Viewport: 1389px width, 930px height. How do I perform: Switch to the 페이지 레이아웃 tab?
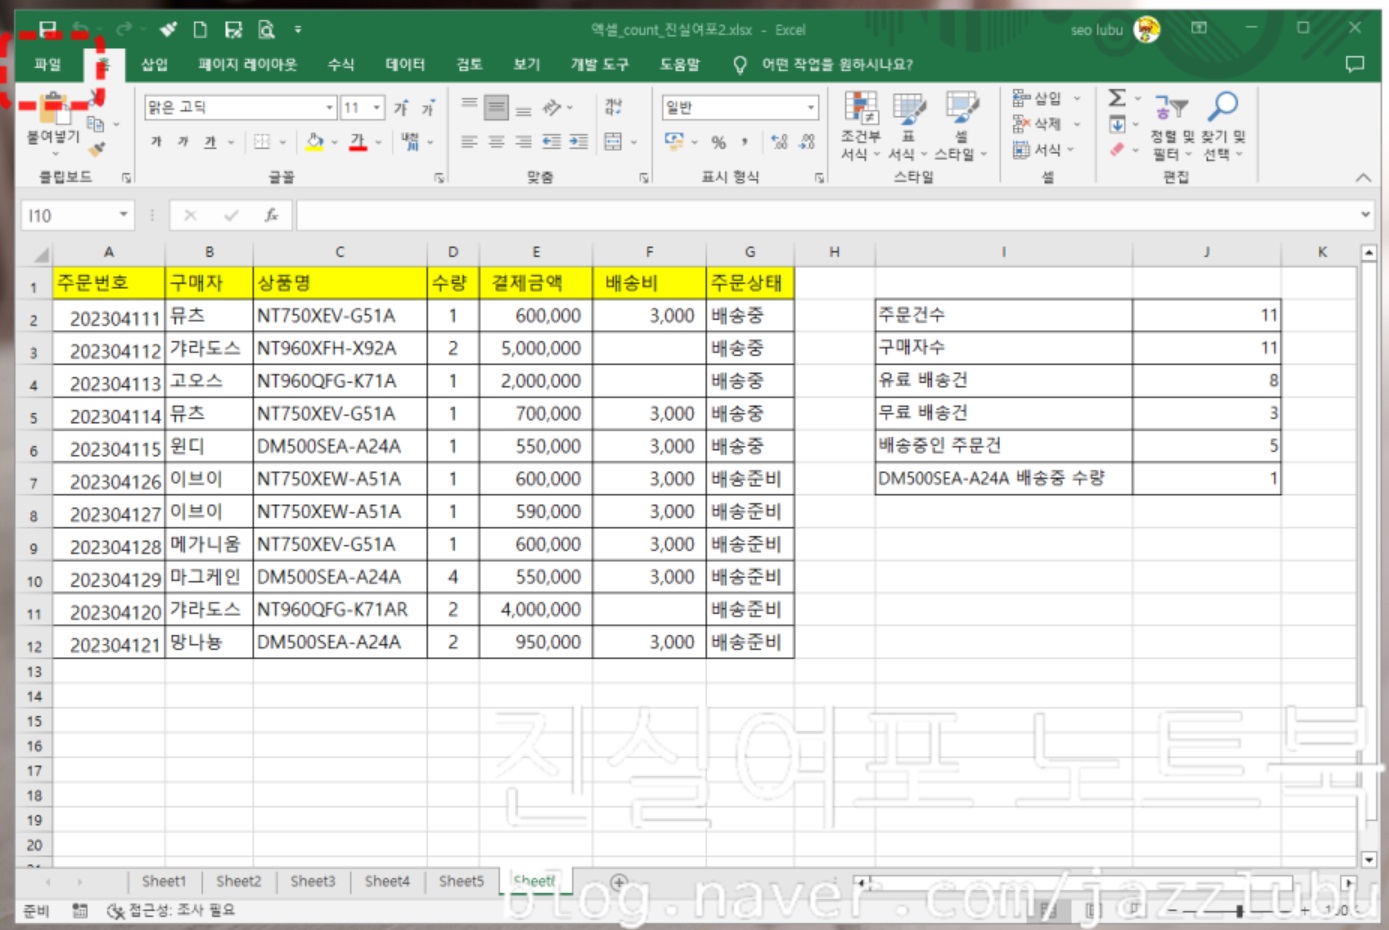(247, 65)
